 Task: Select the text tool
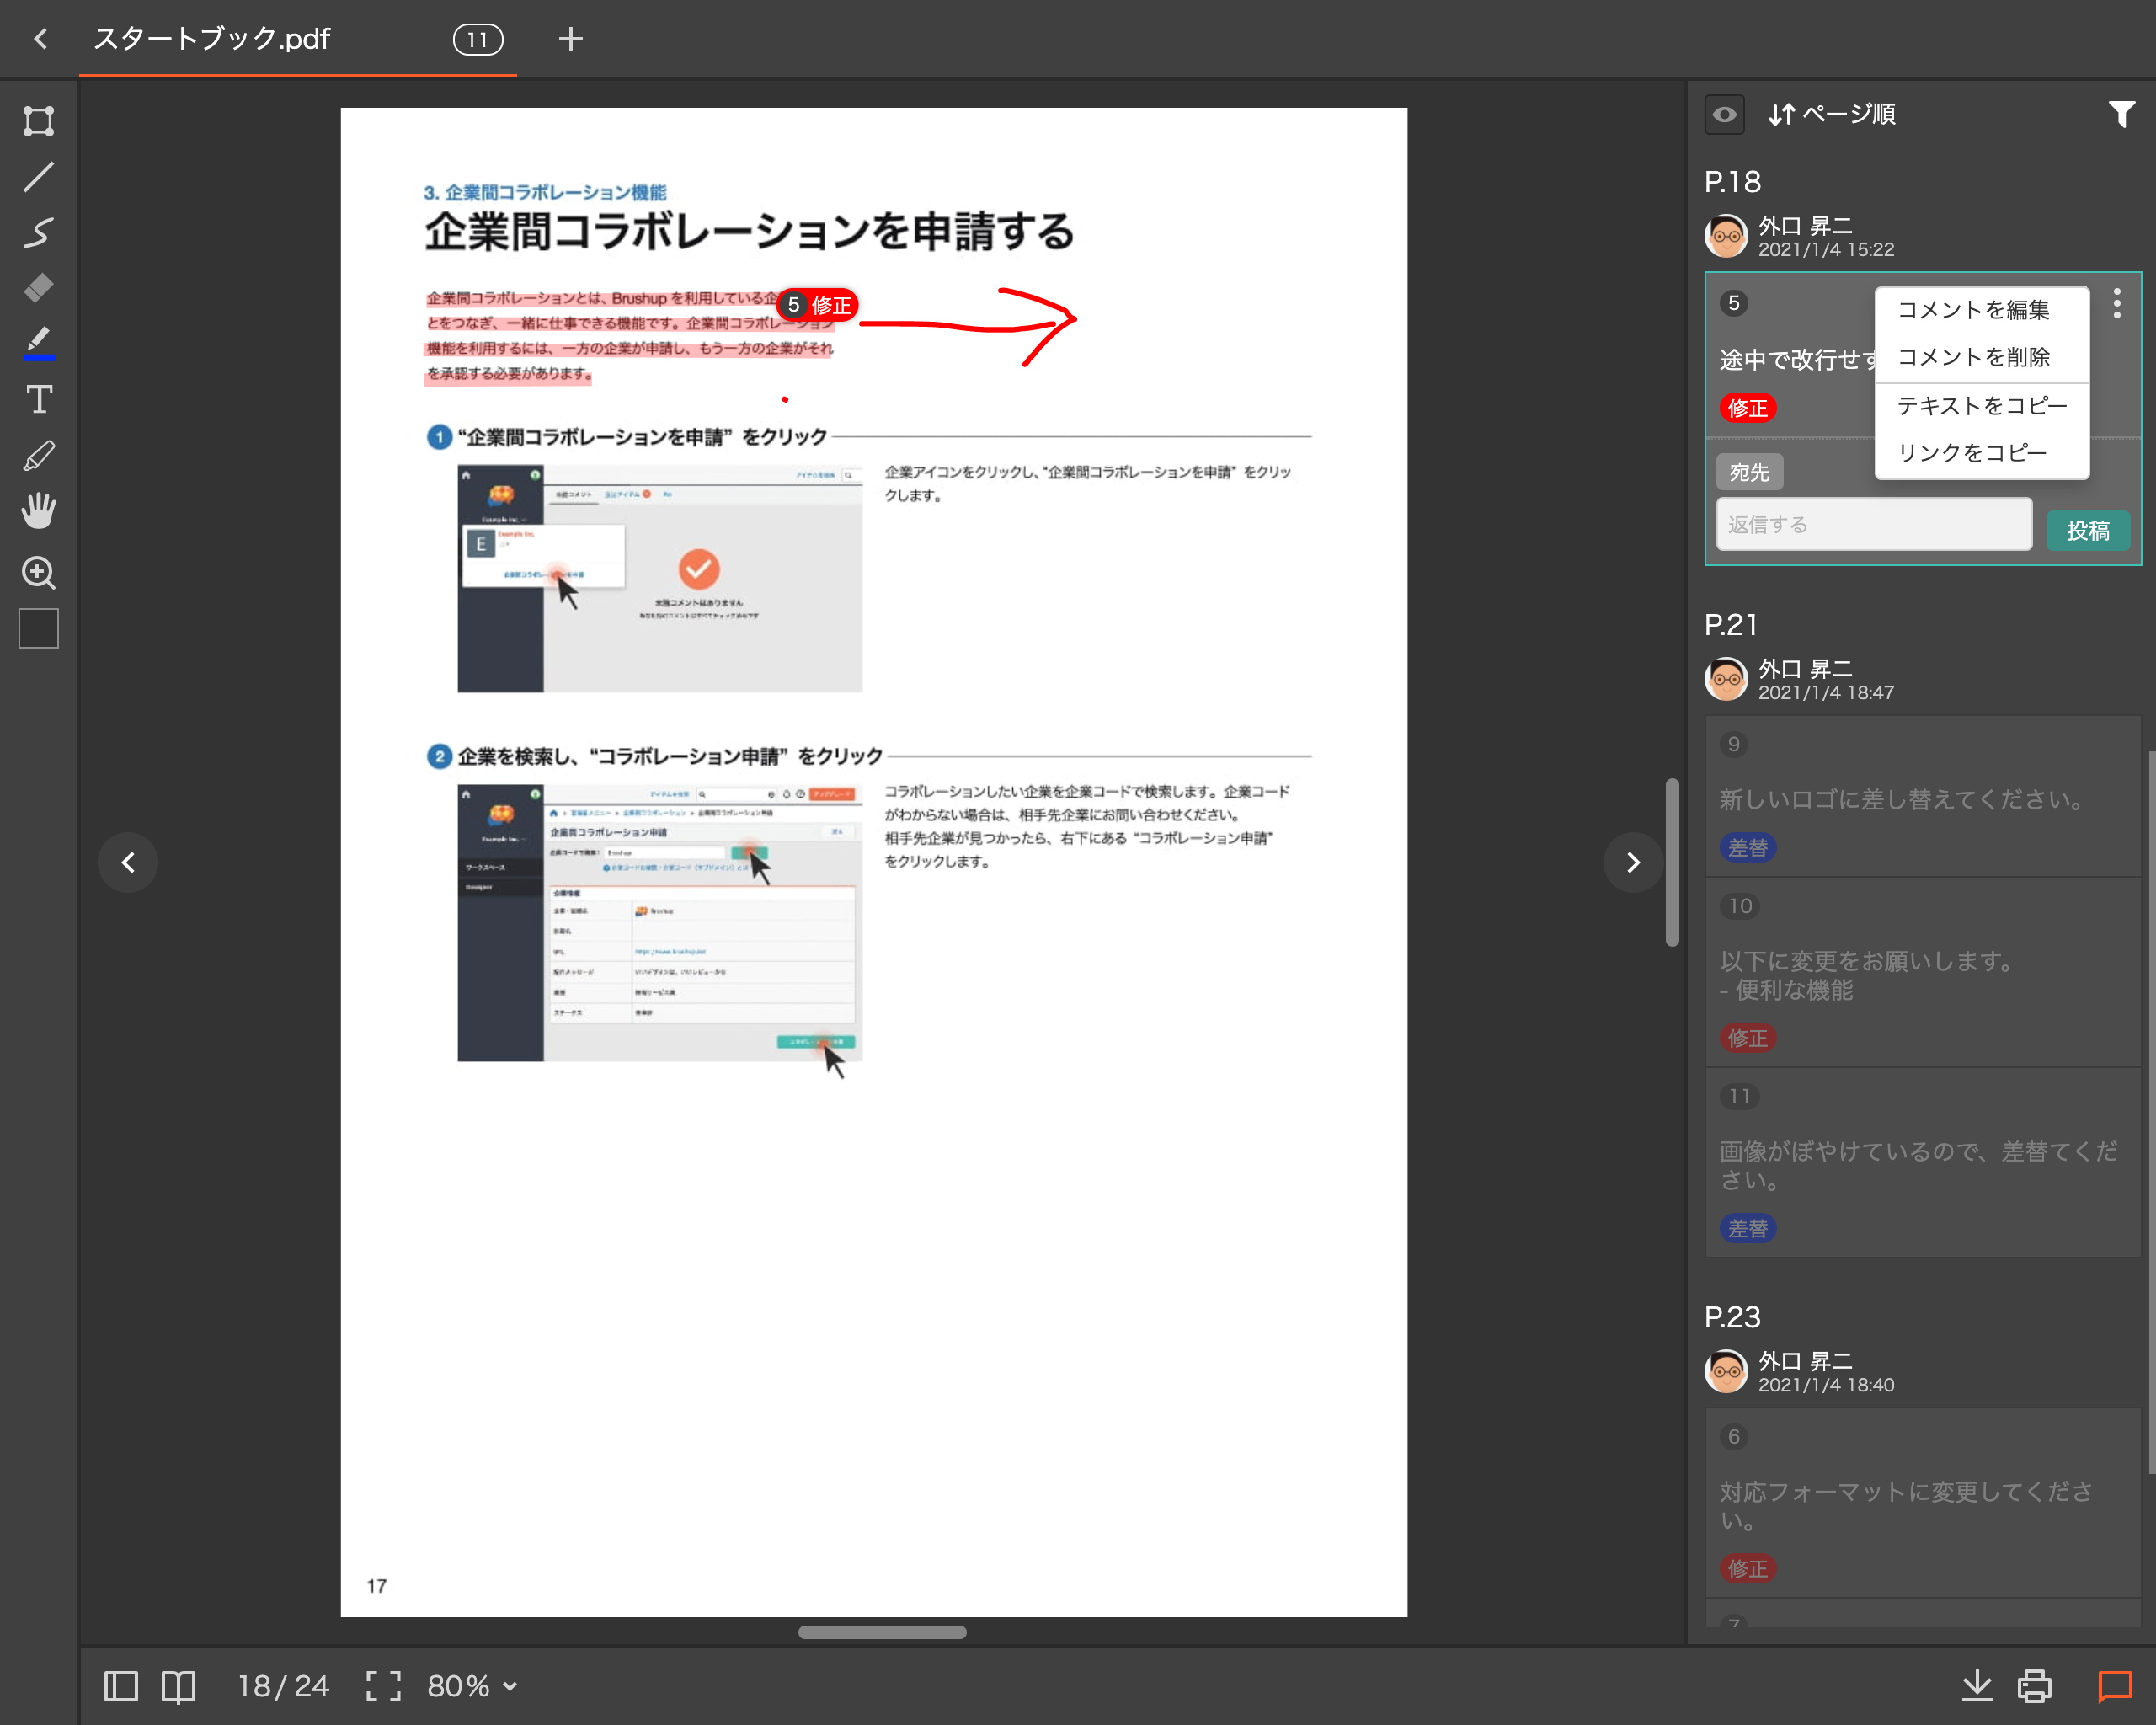pos(38,400)
